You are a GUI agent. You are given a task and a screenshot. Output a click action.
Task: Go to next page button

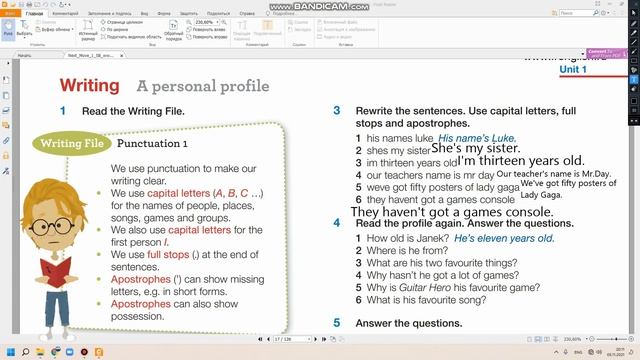(316, 339)
